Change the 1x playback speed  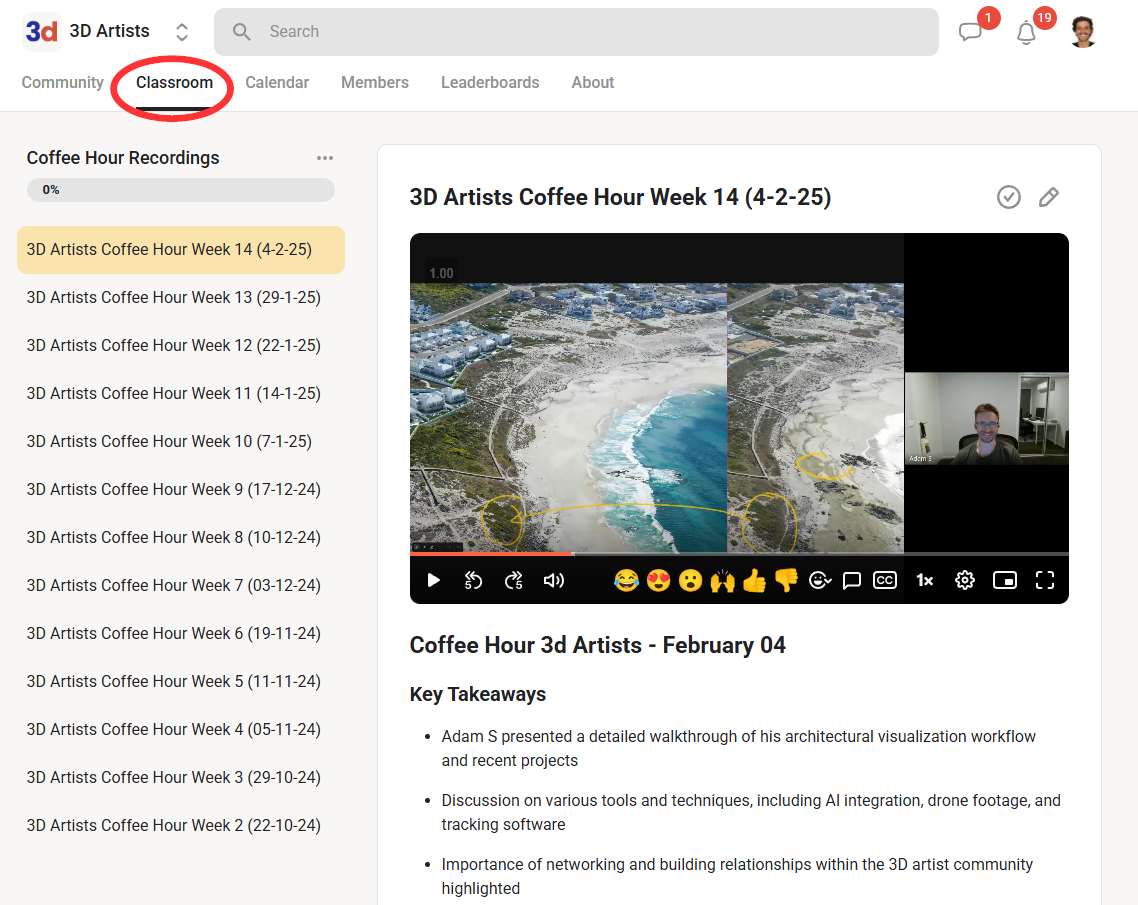(x=925, y=580)
